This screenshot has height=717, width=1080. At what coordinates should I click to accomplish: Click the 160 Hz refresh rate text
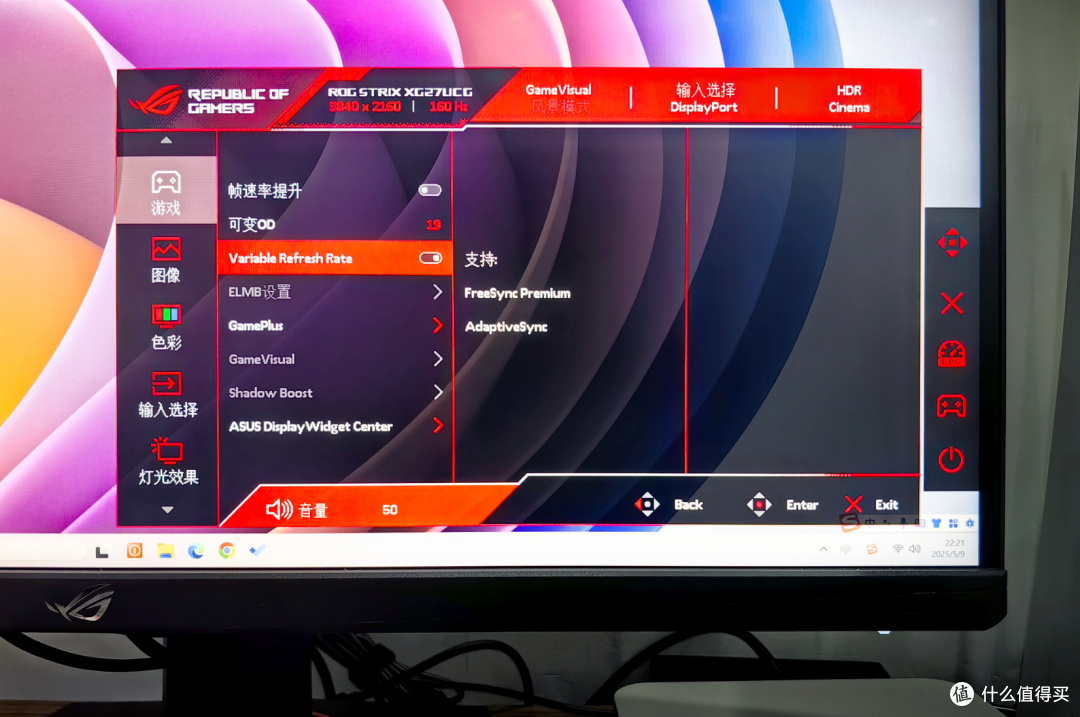point(448,106)
